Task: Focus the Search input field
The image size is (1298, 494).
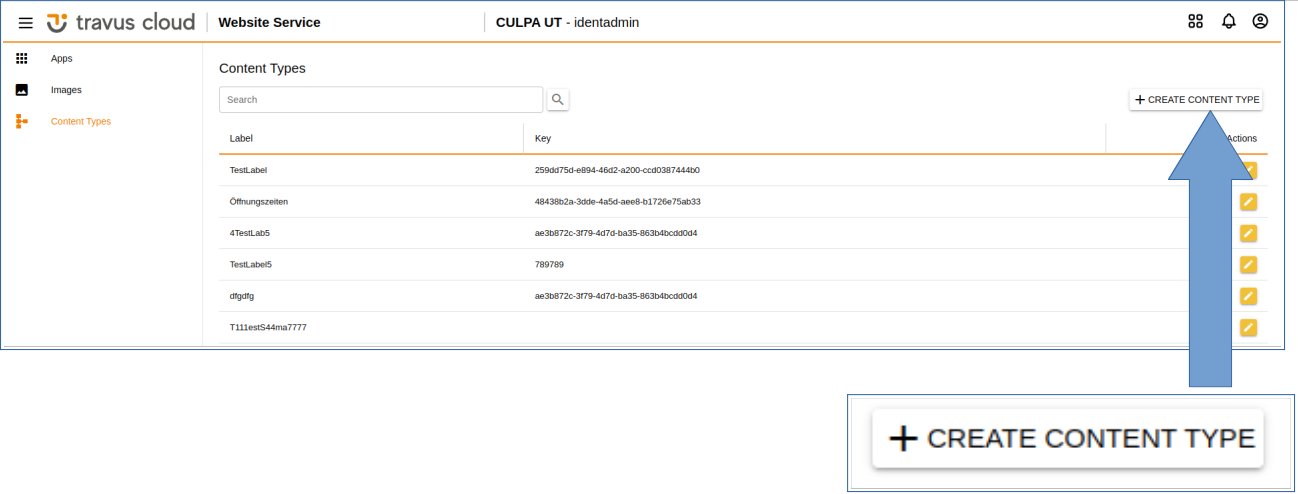Action: pyautogui.click(x=380, y=100)
